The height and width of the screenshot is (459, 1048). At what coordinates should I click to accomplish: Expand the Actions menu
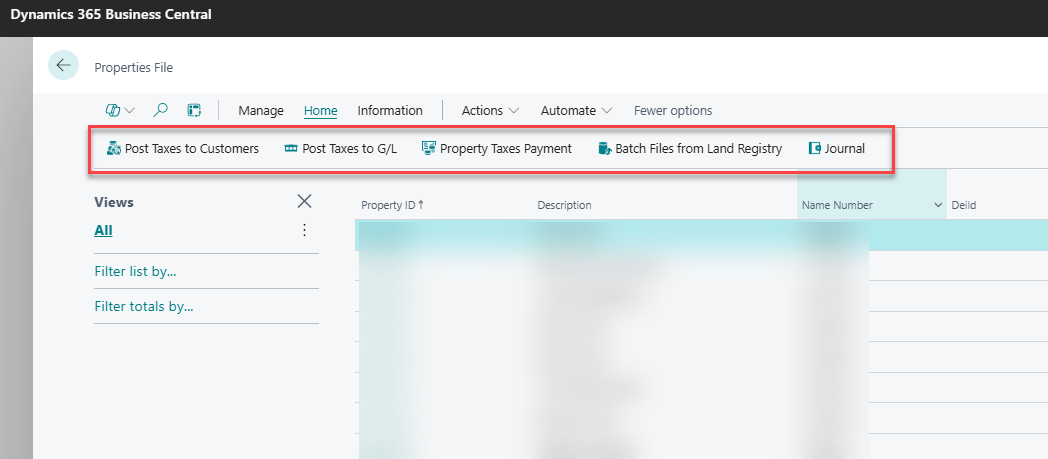(490, 110)
